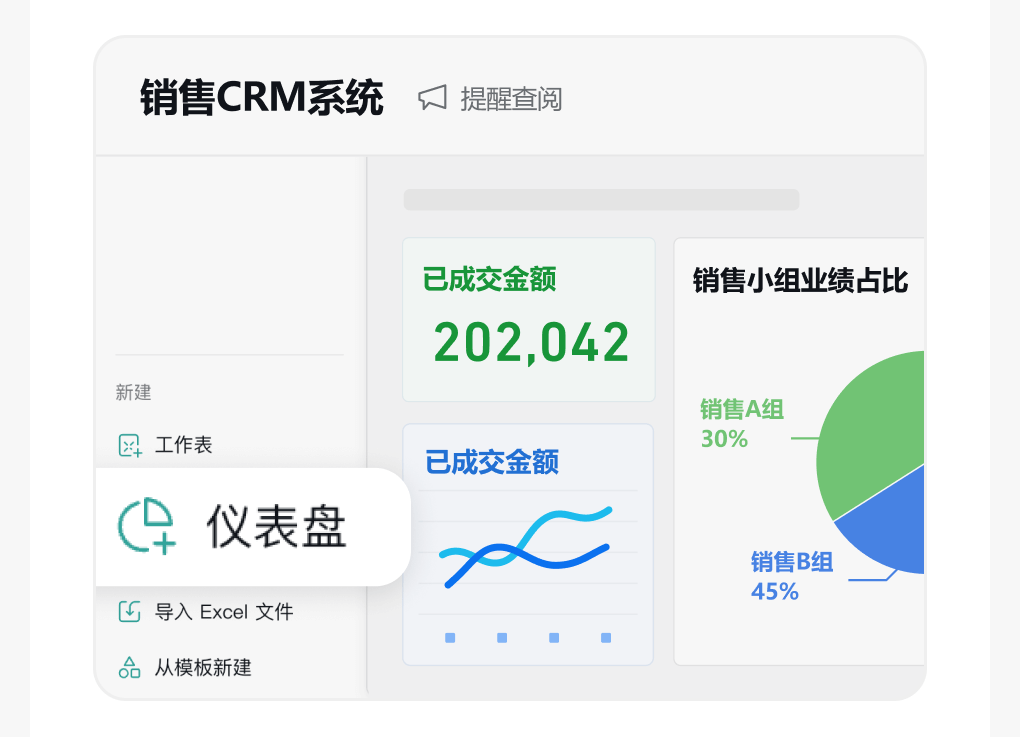Click the line chart with blue curves
Image resolution: width=1020 pixels, height=737 pixels.
(x=528, y=547)
